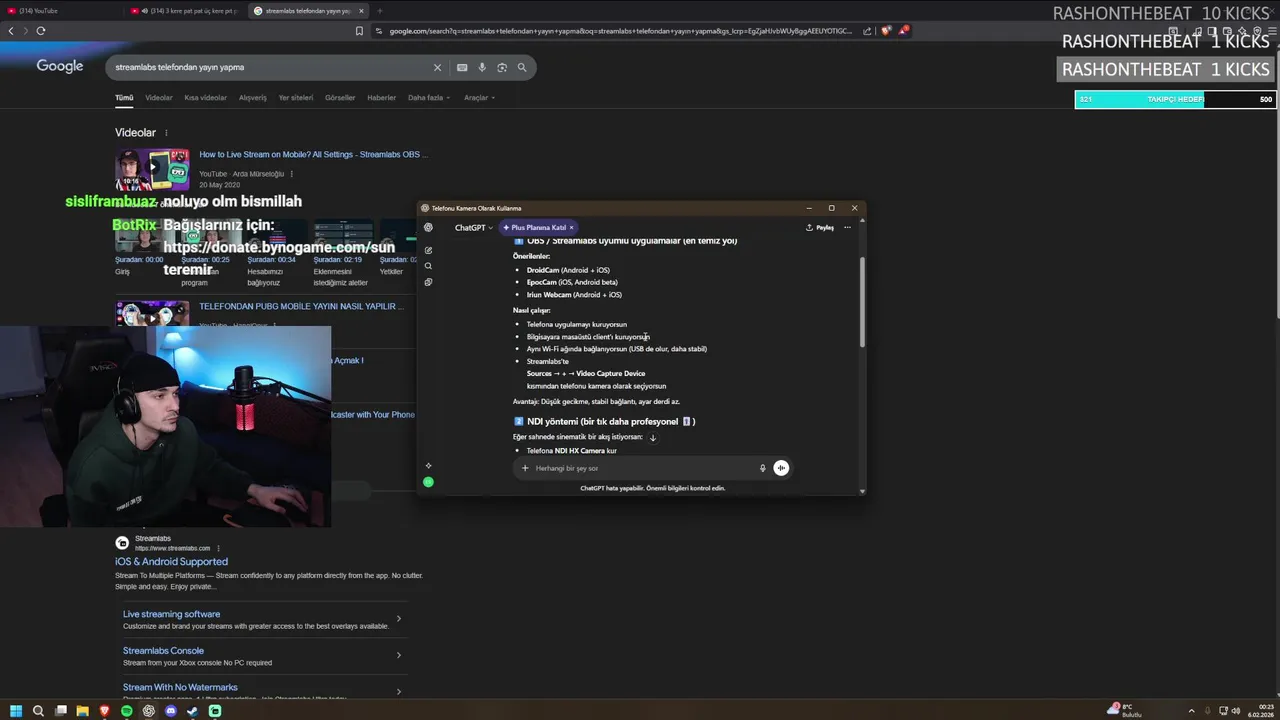This screenshot has width=1280, height=720.
Task: Click the Brave Shields icon in address bar
Action: [886, 31]
